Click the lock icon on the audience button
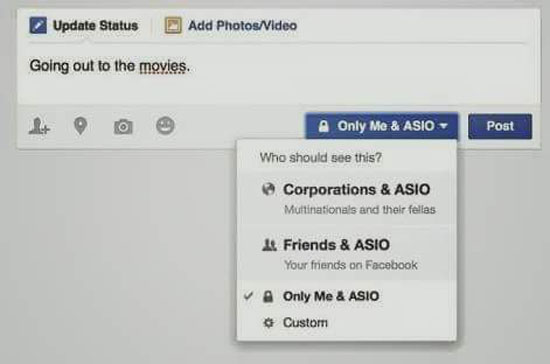 (324, 126)
